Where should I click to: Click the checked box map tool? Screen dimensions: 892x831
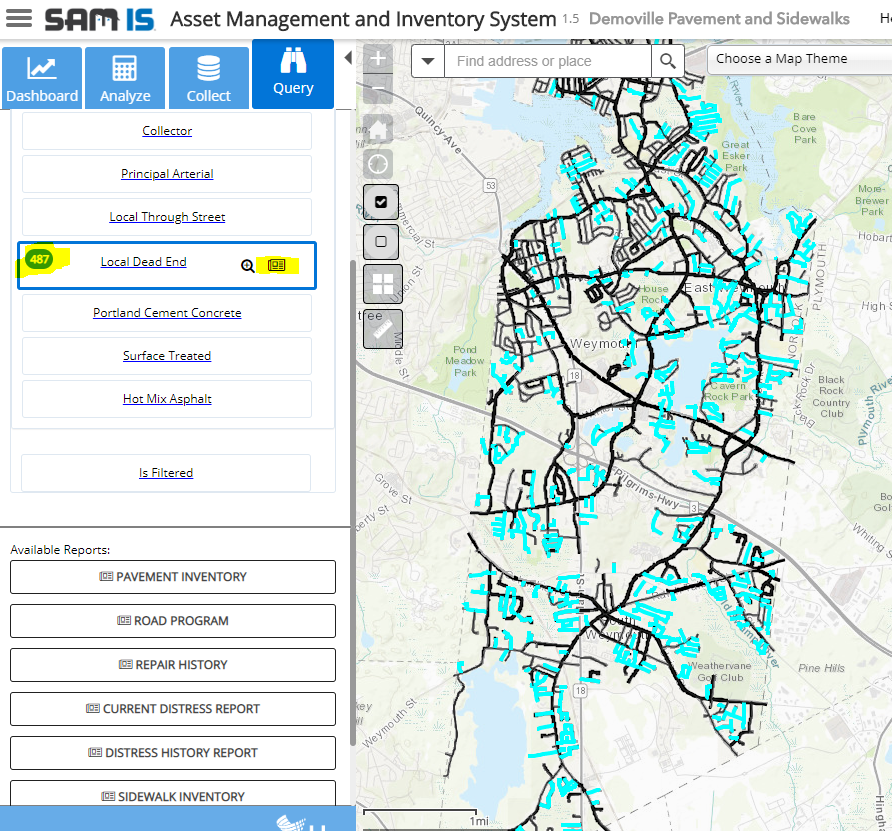coord(381,202)
